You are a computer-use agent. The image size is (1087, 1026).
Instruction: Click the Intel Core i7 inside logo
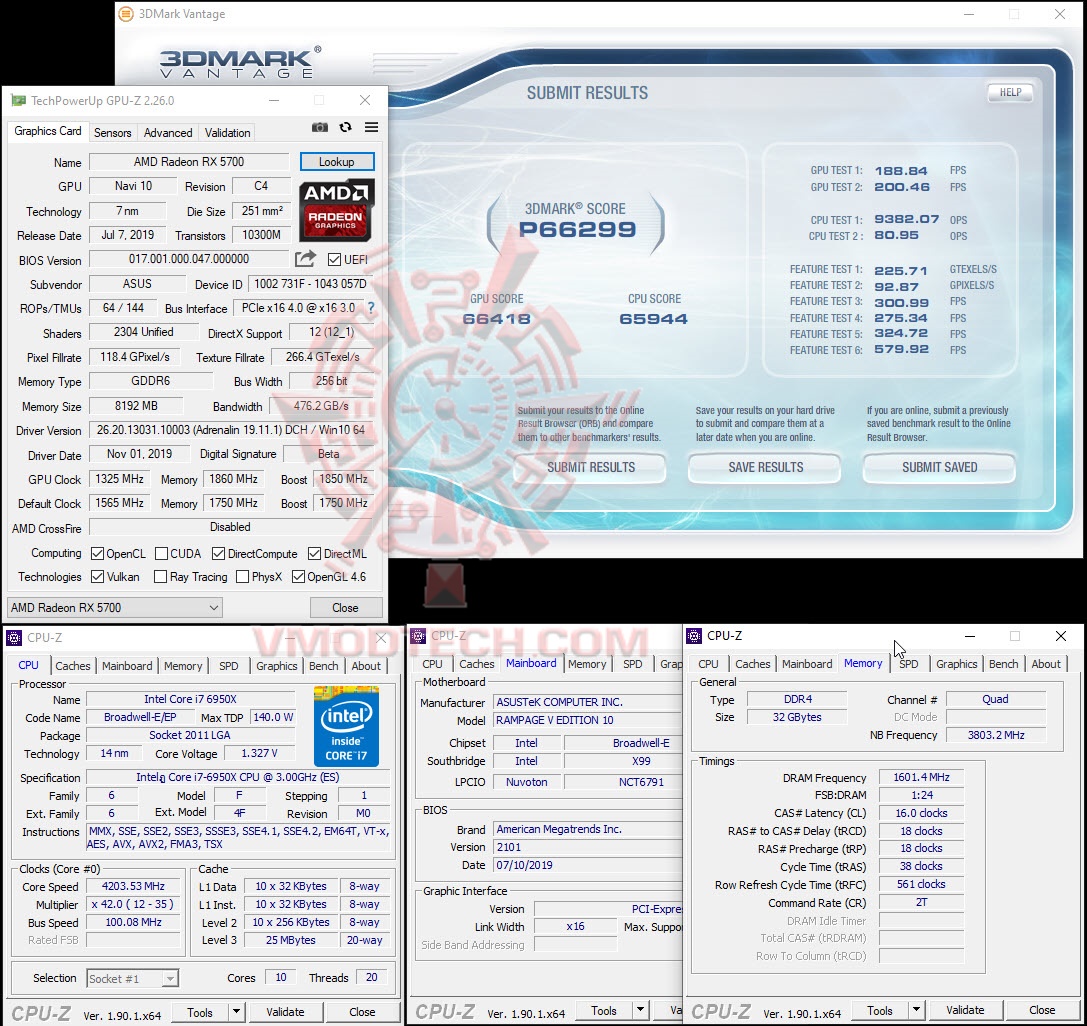pos(346,726)
